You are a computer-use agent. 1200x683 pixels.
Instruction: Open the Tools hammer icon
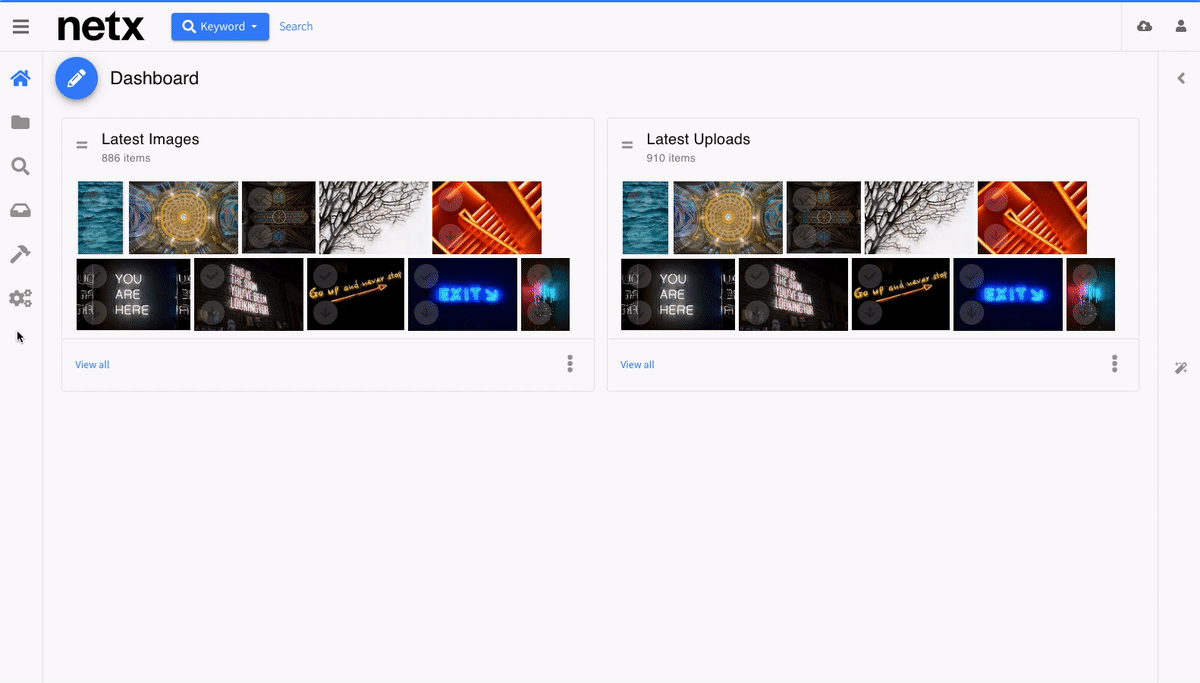click(20, 255)
